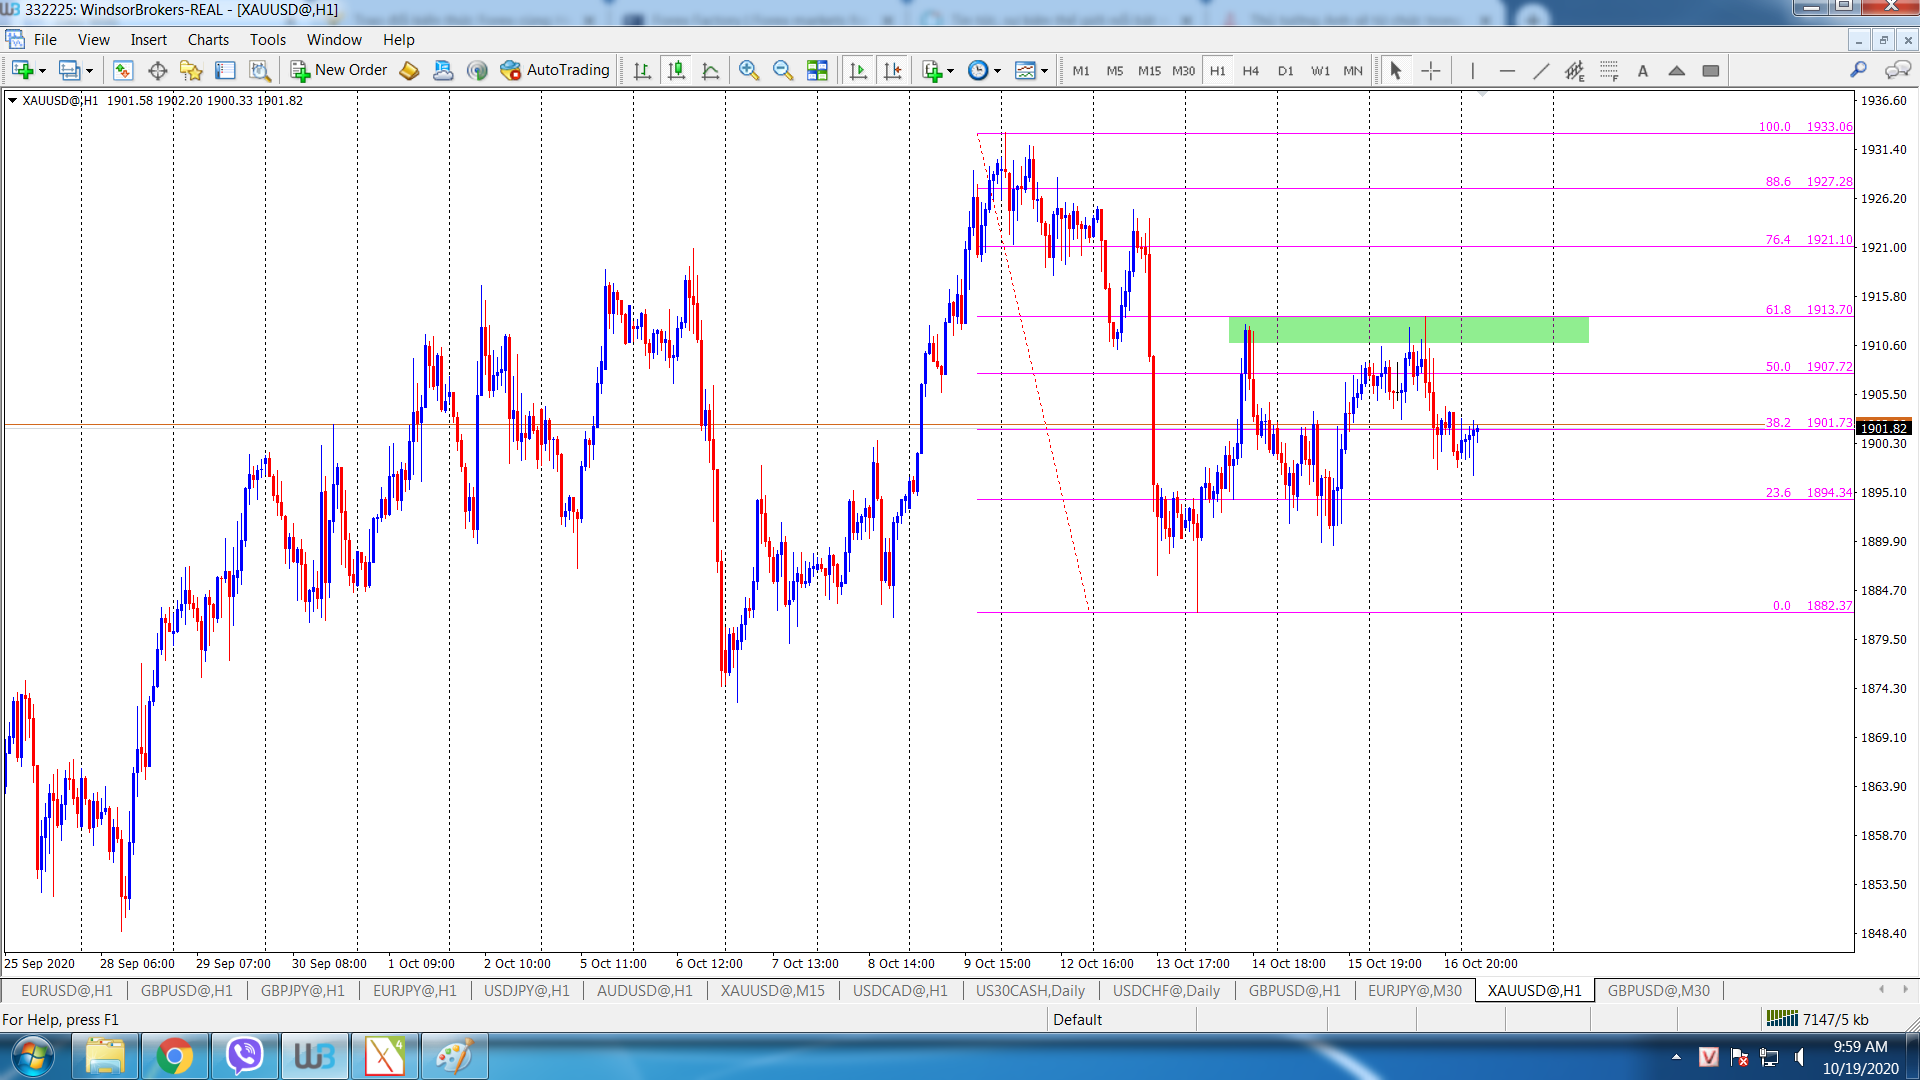
Task: Click the search magnifier icon
Action: click(x=1858, y=69)
